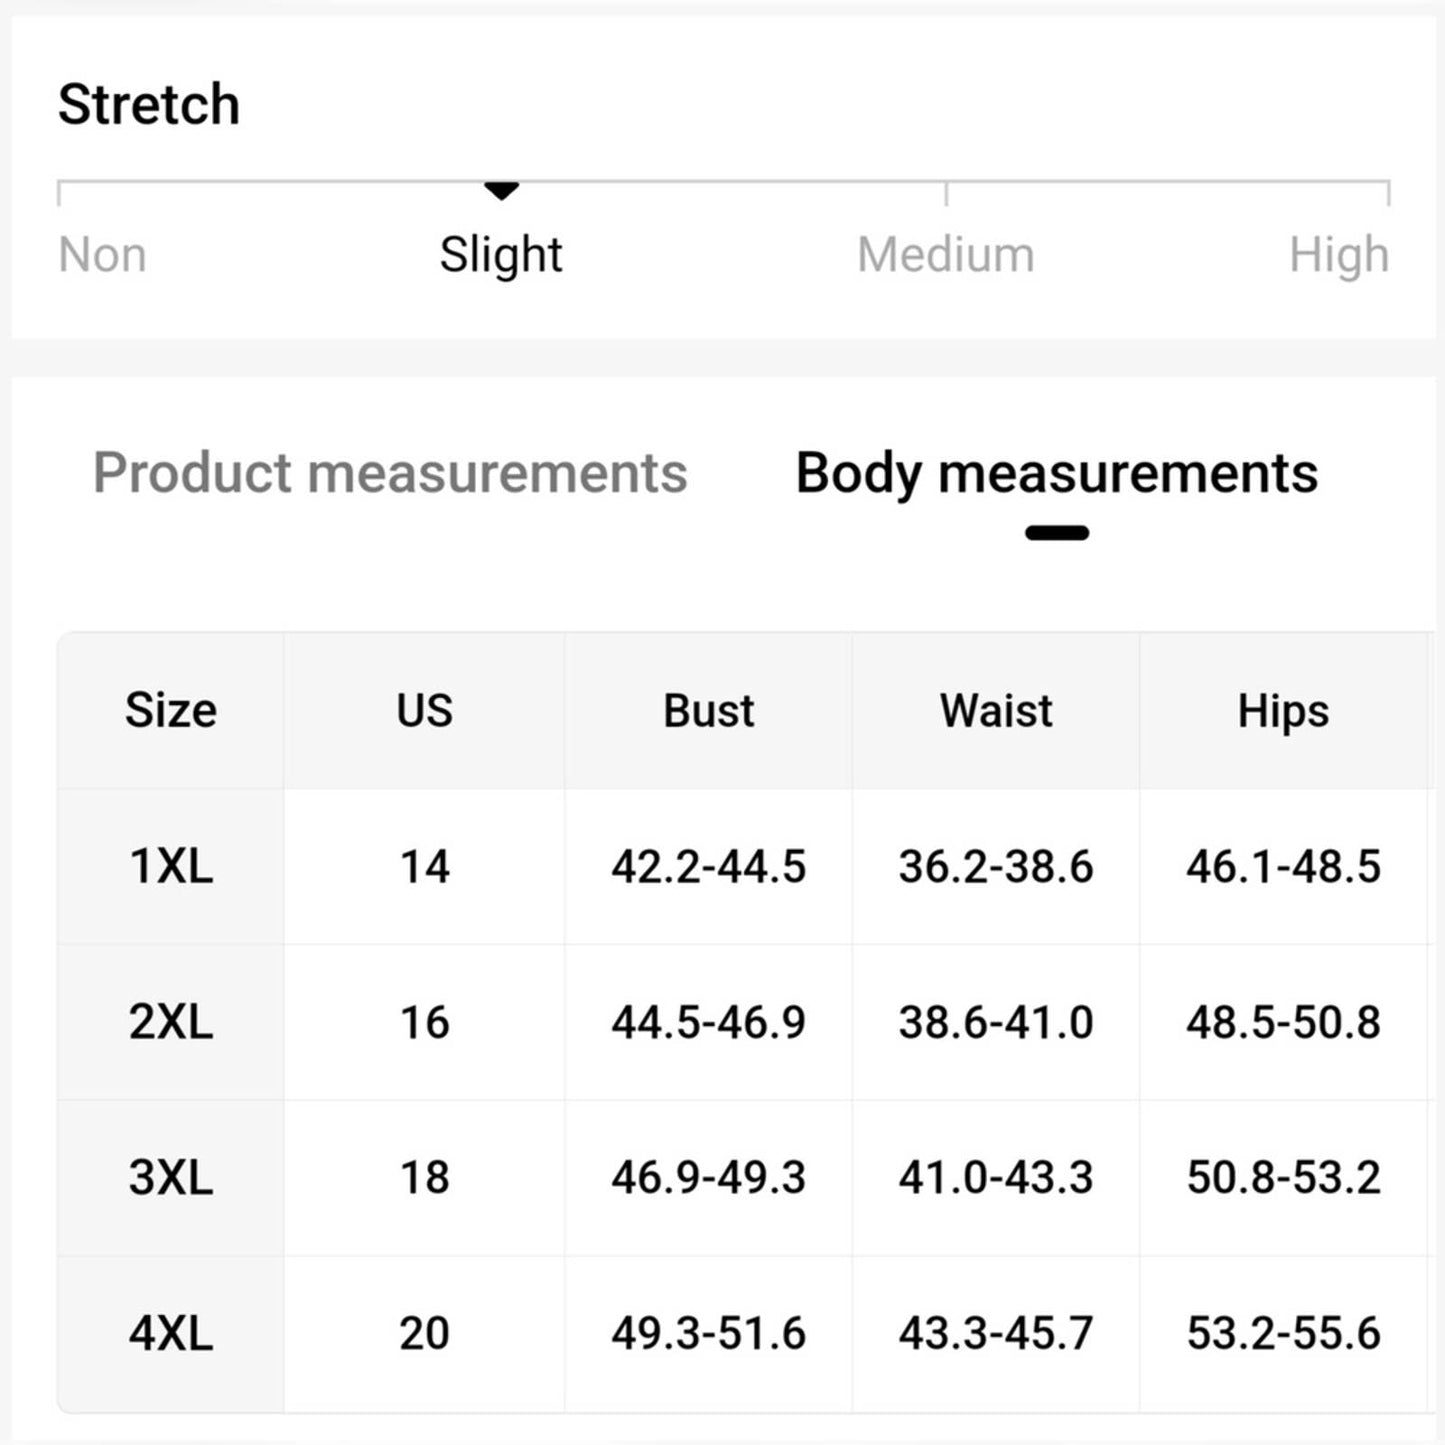Select the 4XL size row
This screenshot has height=1445, width=1445.
pos(743,1333)
